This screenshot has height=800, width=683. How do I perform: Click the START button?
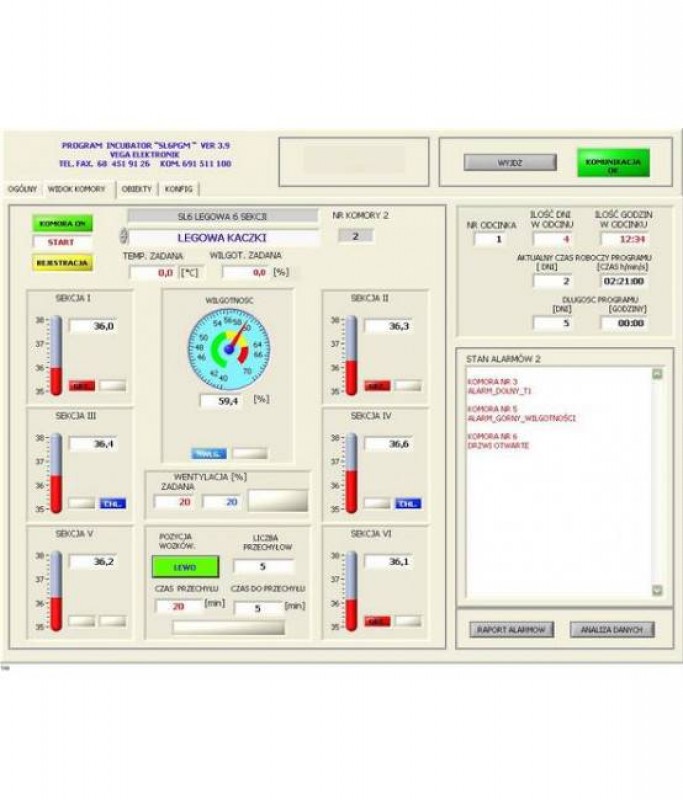[x=61, y=242]
